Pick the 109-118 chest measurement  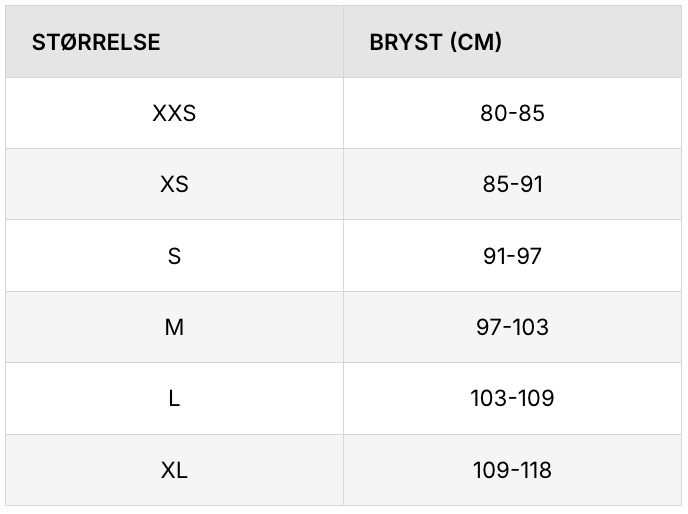coord(512,470)
